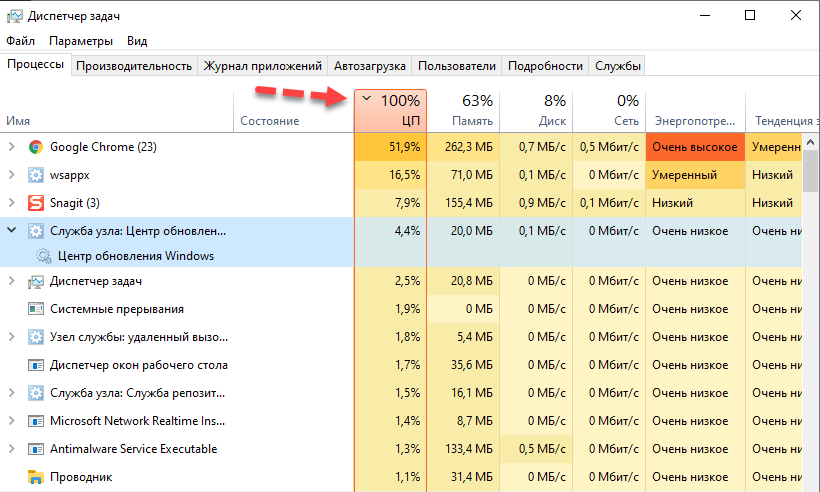Screen dimensions: 820x492
Task: Sort processes by ЦП column
Action: click(390, 110)
